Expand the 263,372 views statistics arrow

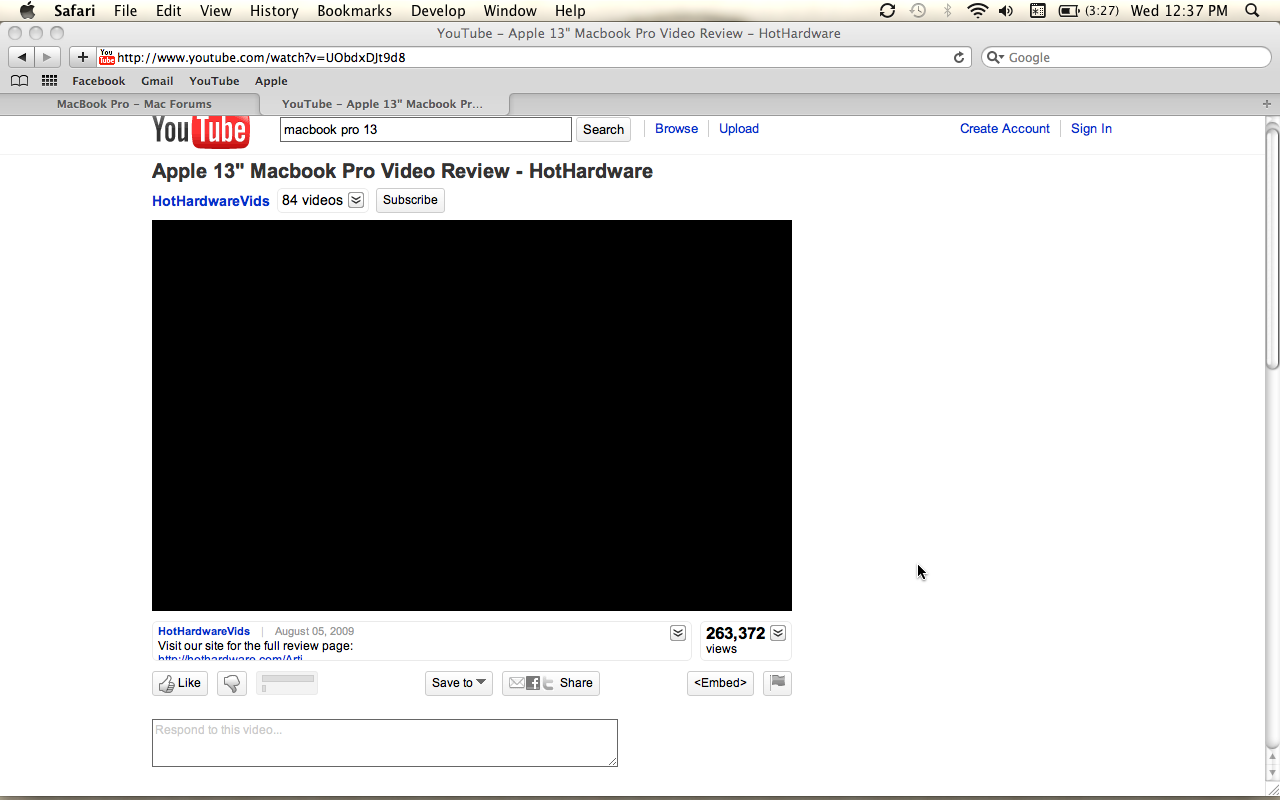(x=778, y=633)
